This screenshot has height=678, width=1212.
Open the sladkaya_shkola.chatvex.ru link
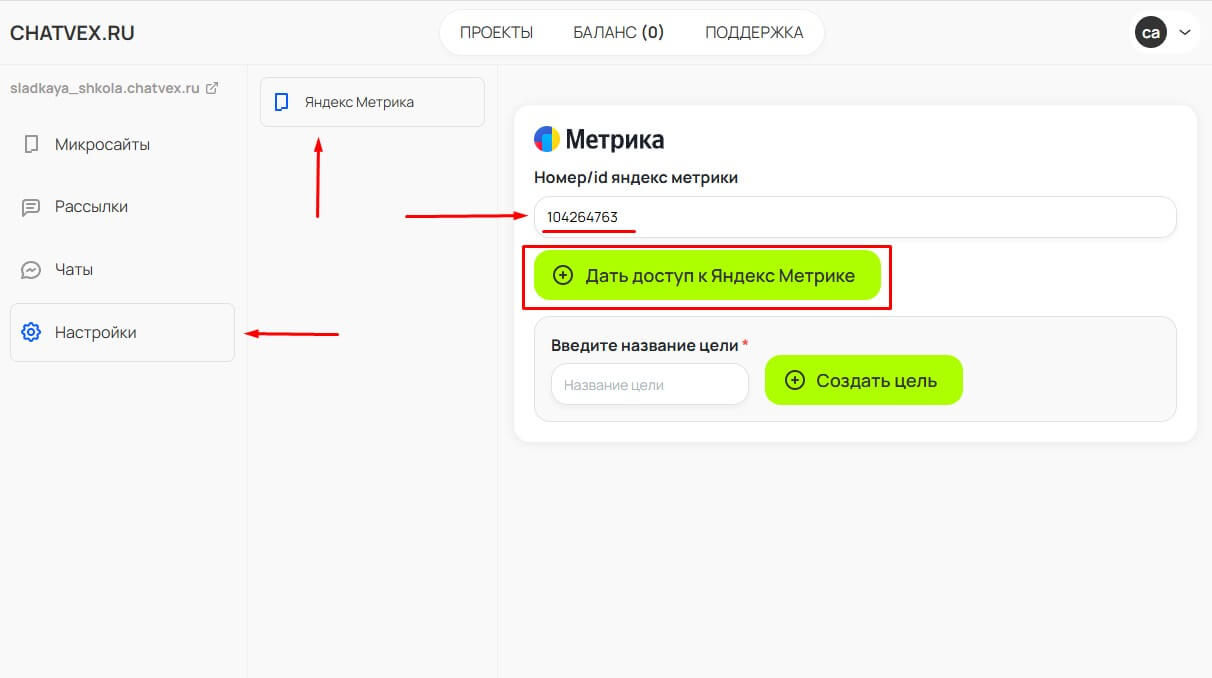105,88
